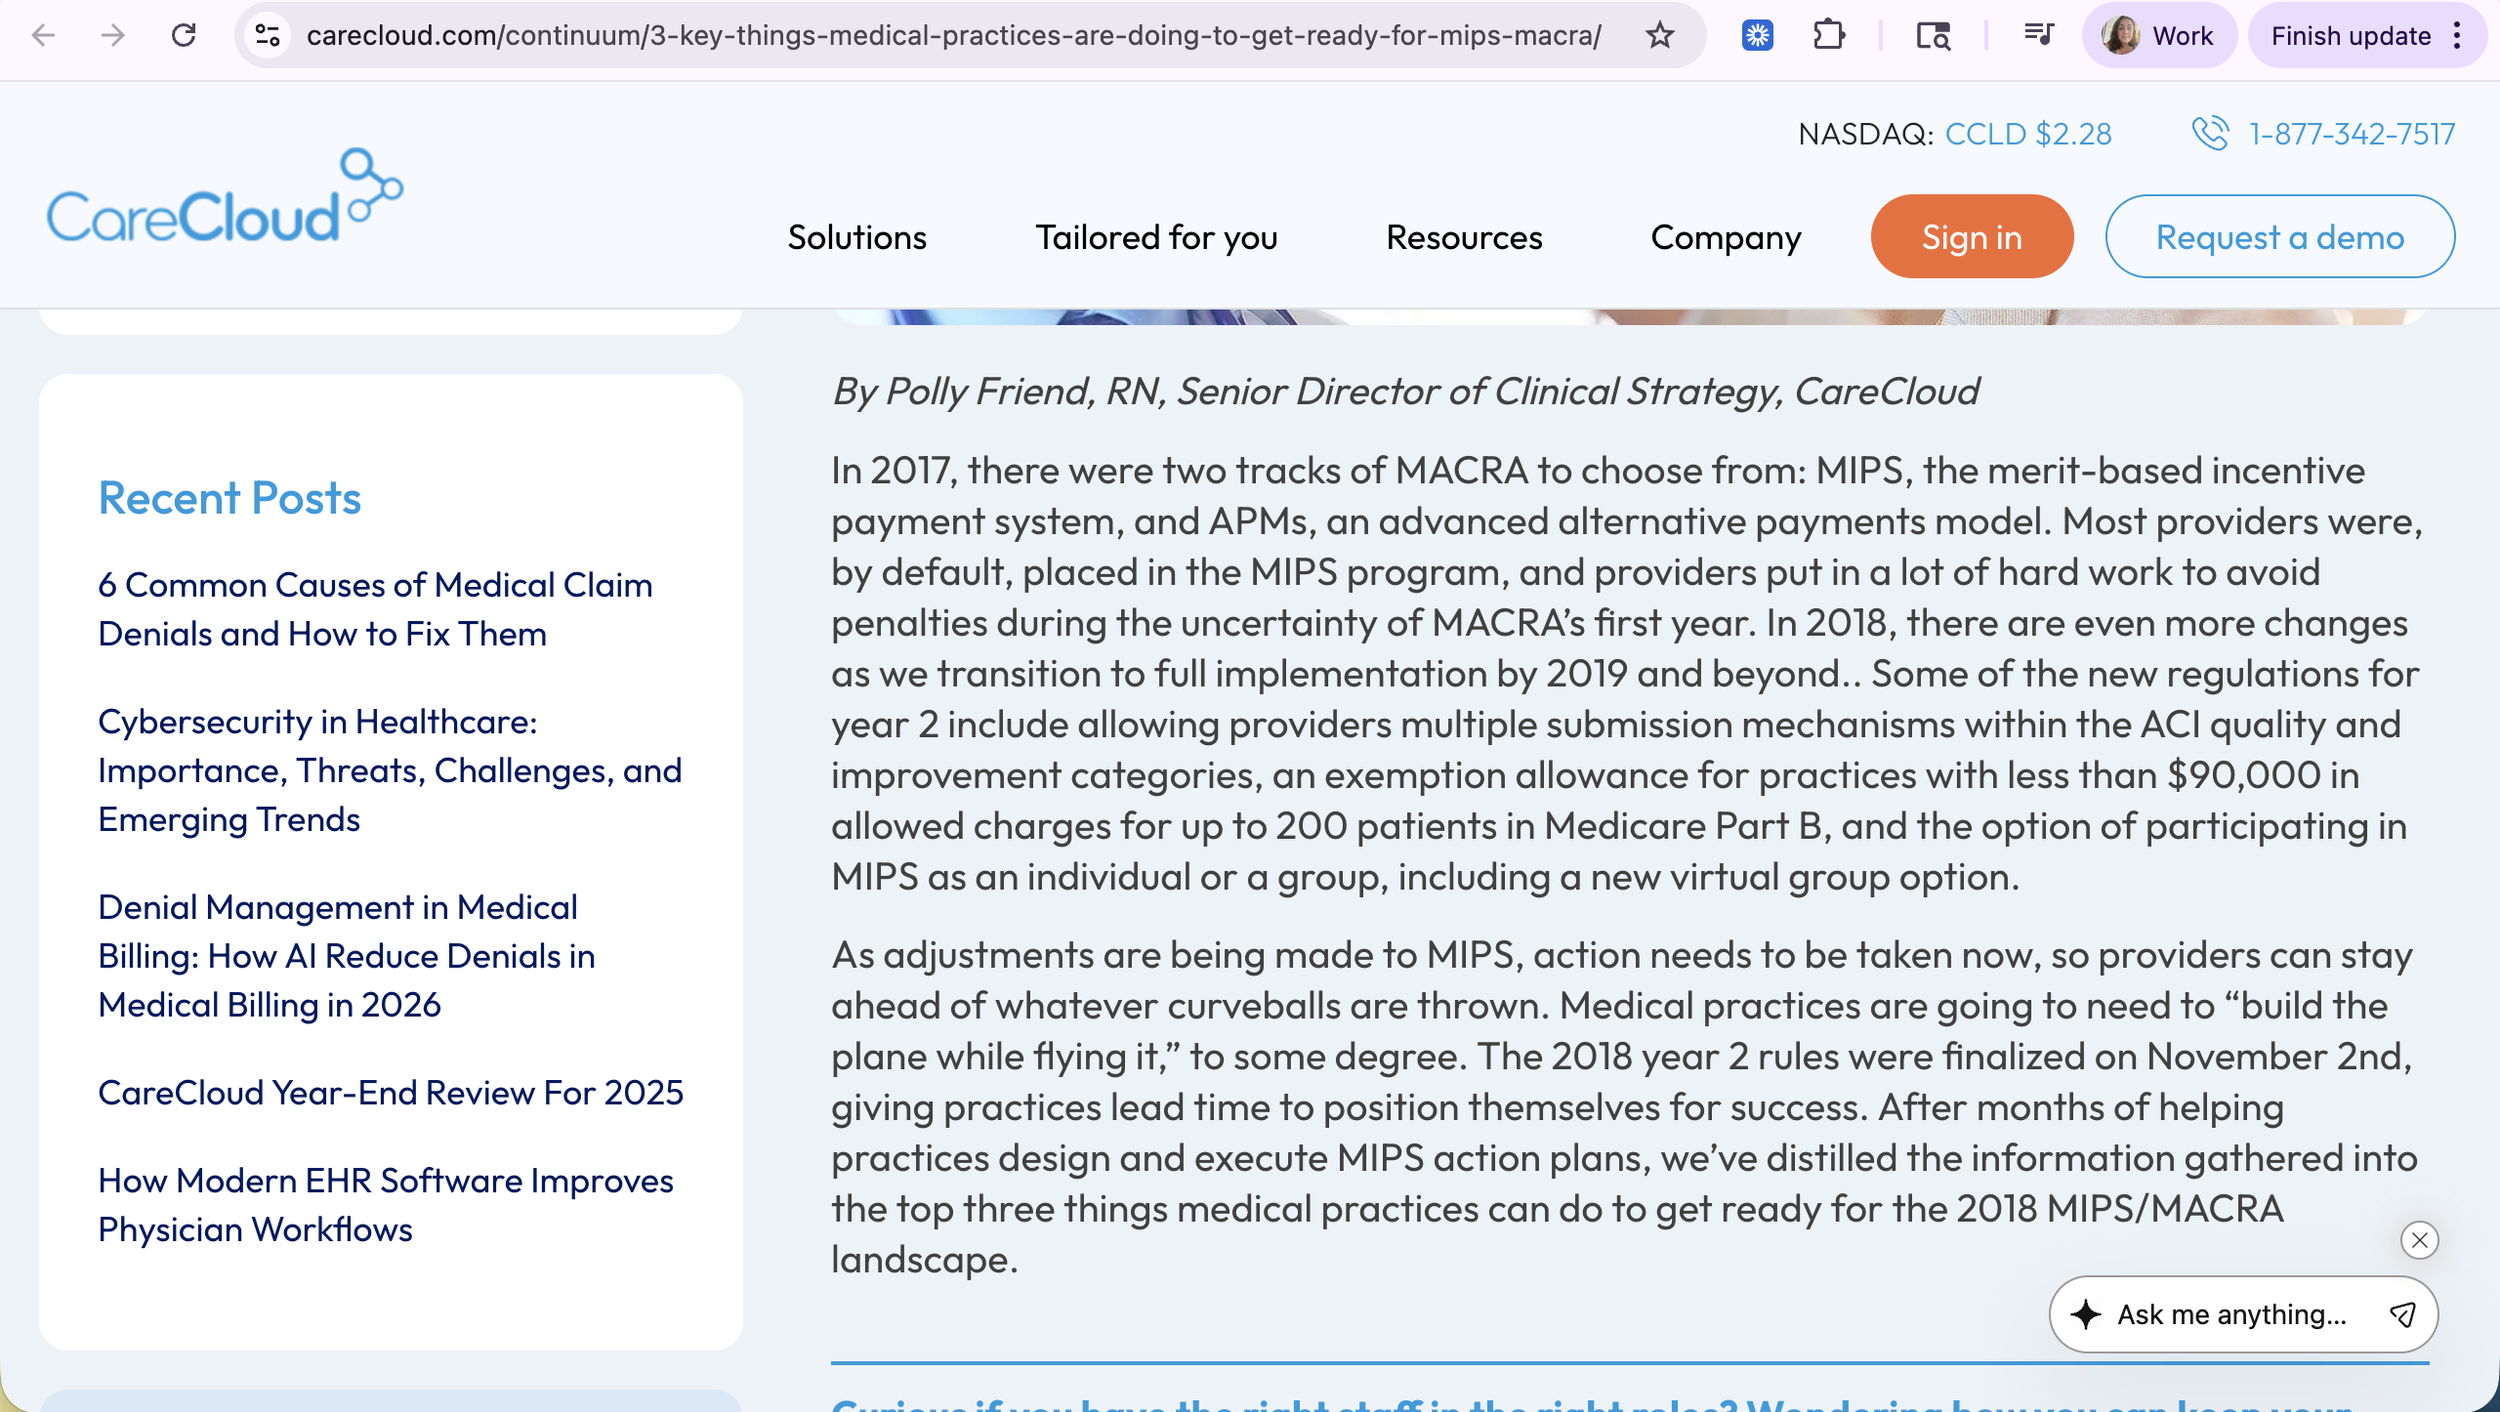Send a chat message via the paper plane icon

(x=2401, y=1314)
